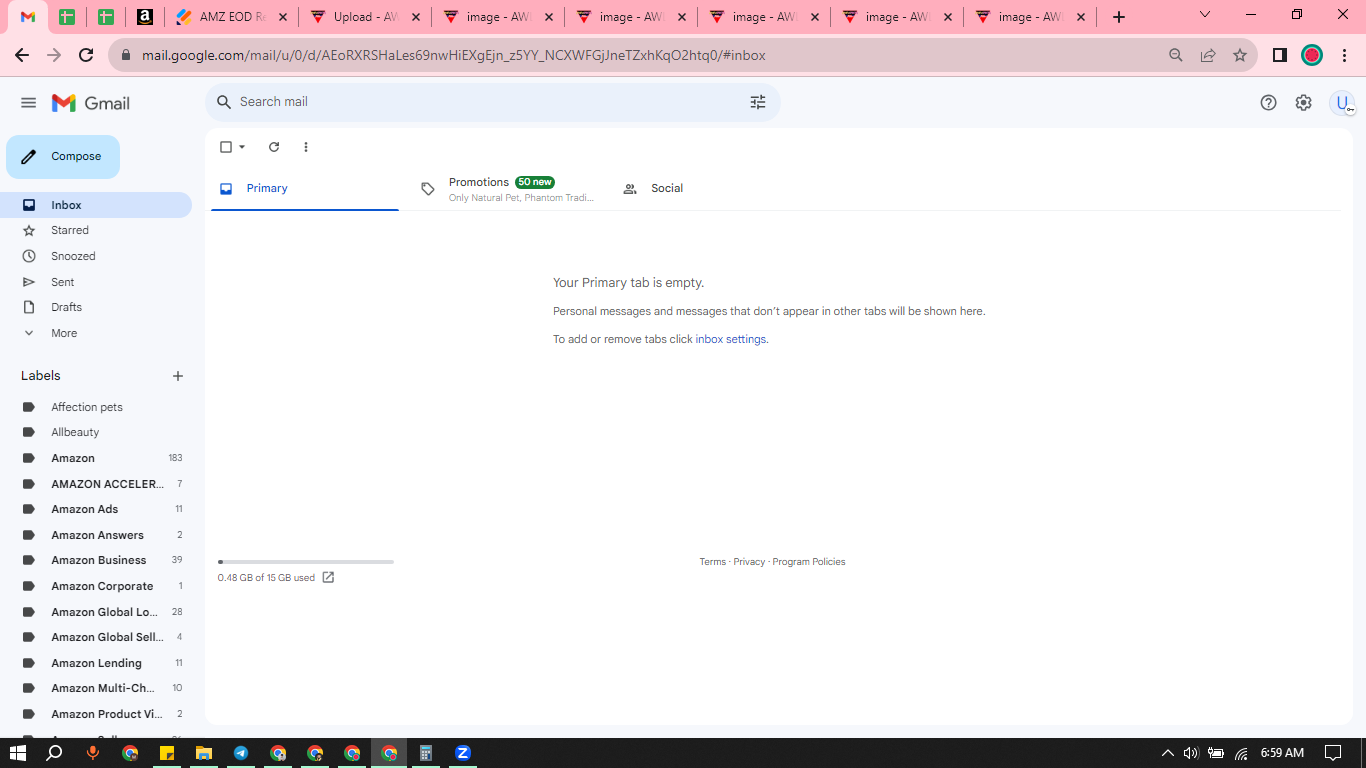Open Chrome three-dot menu
Image resolution: width=1366 pixels, height=768 pixels.
[1344, 55]
